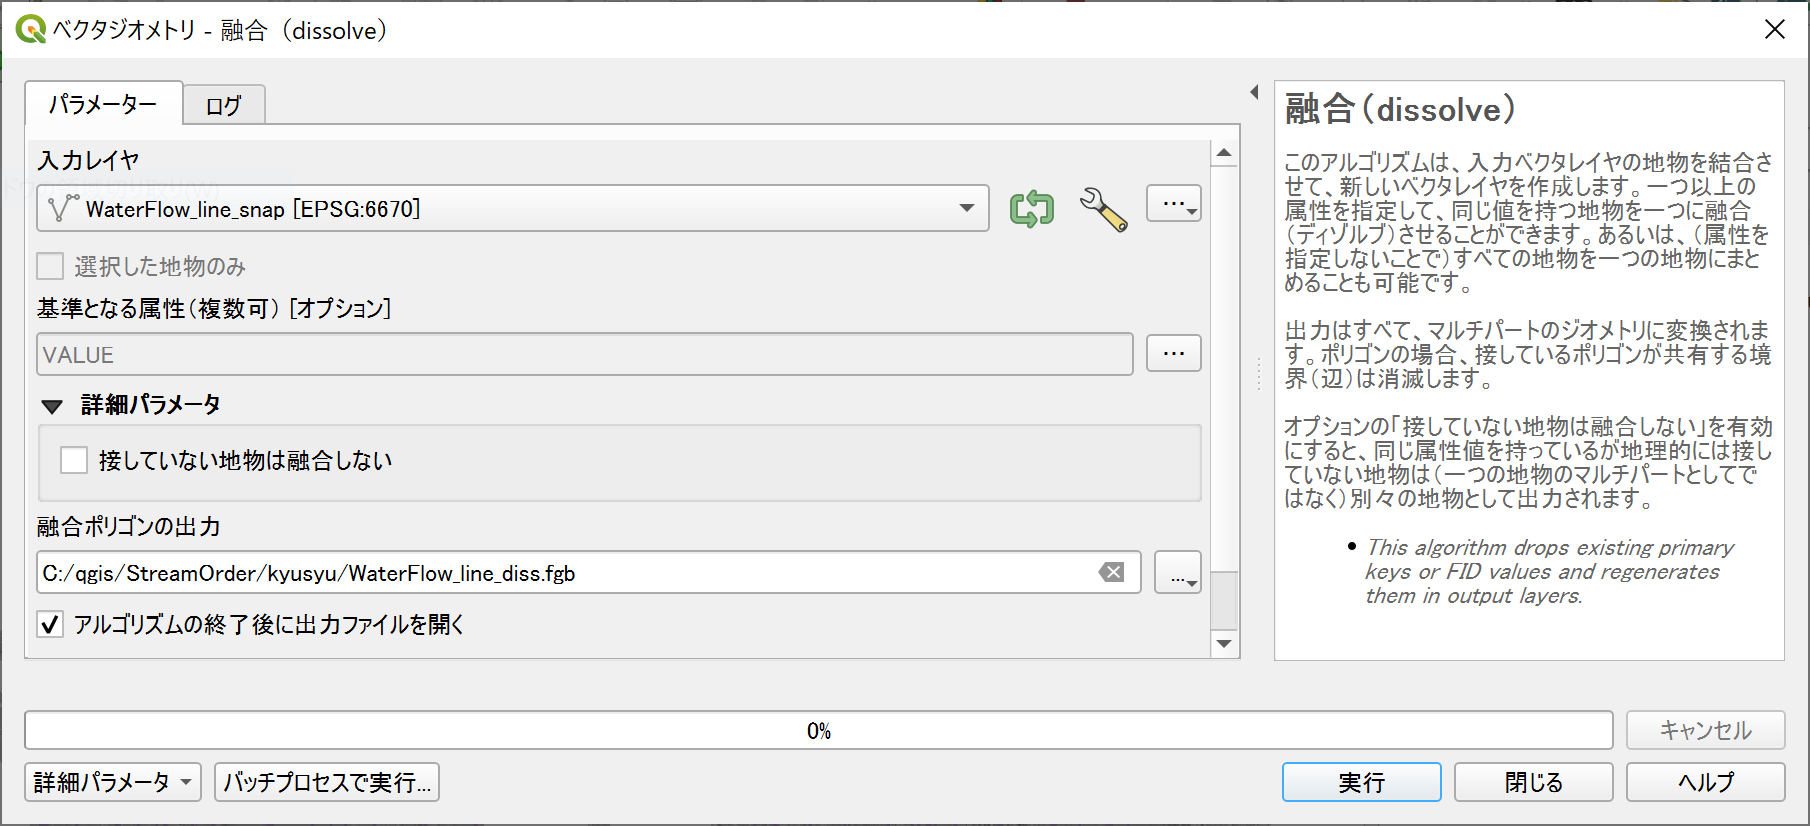The height and width of the screenshot is (826, 1810).
Task: Toggle 接していない地物は融合しない checkbox
Action: [x=74, y=460]
